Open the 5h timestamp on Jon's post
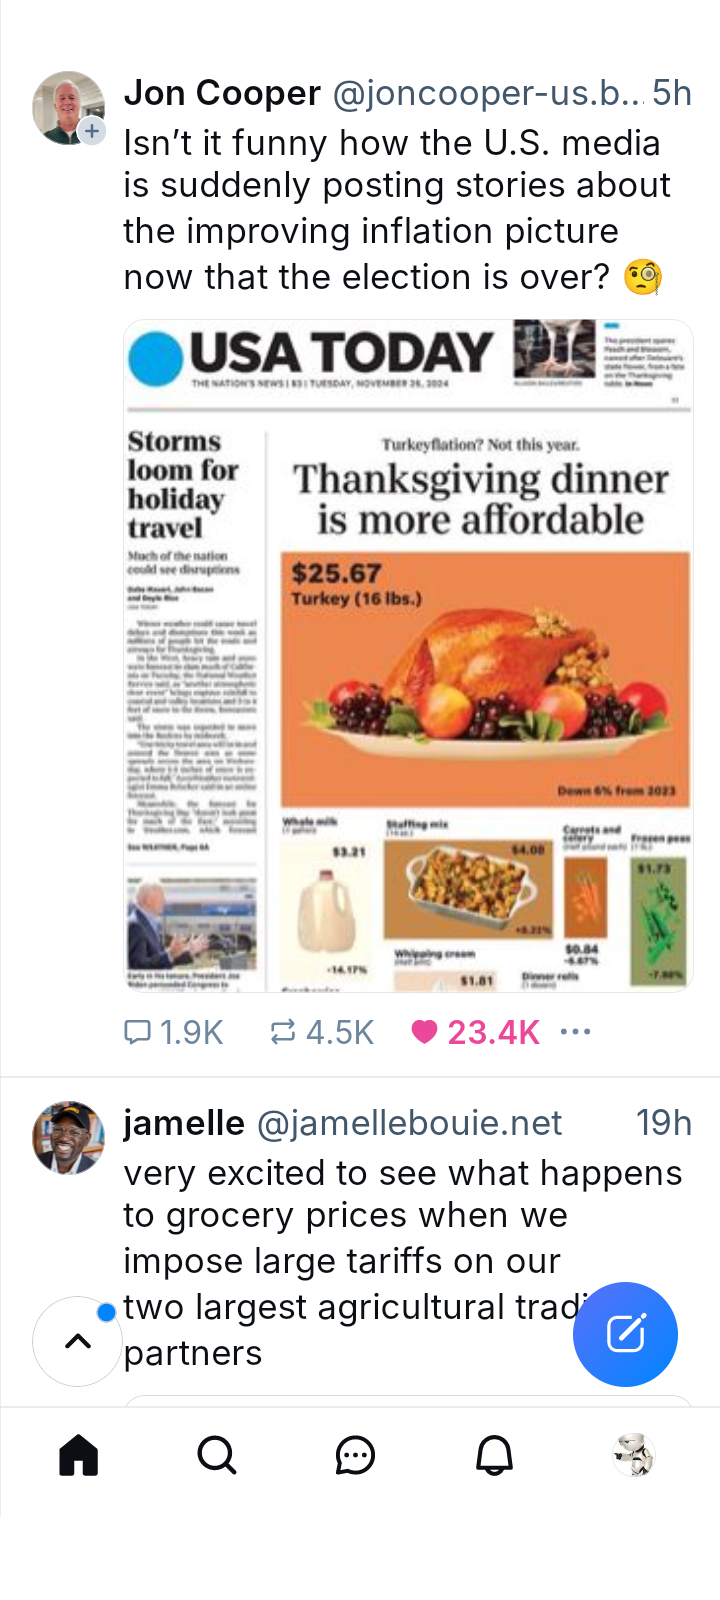The width and height of the screenshot is (720, 1600). pos(672,93)
